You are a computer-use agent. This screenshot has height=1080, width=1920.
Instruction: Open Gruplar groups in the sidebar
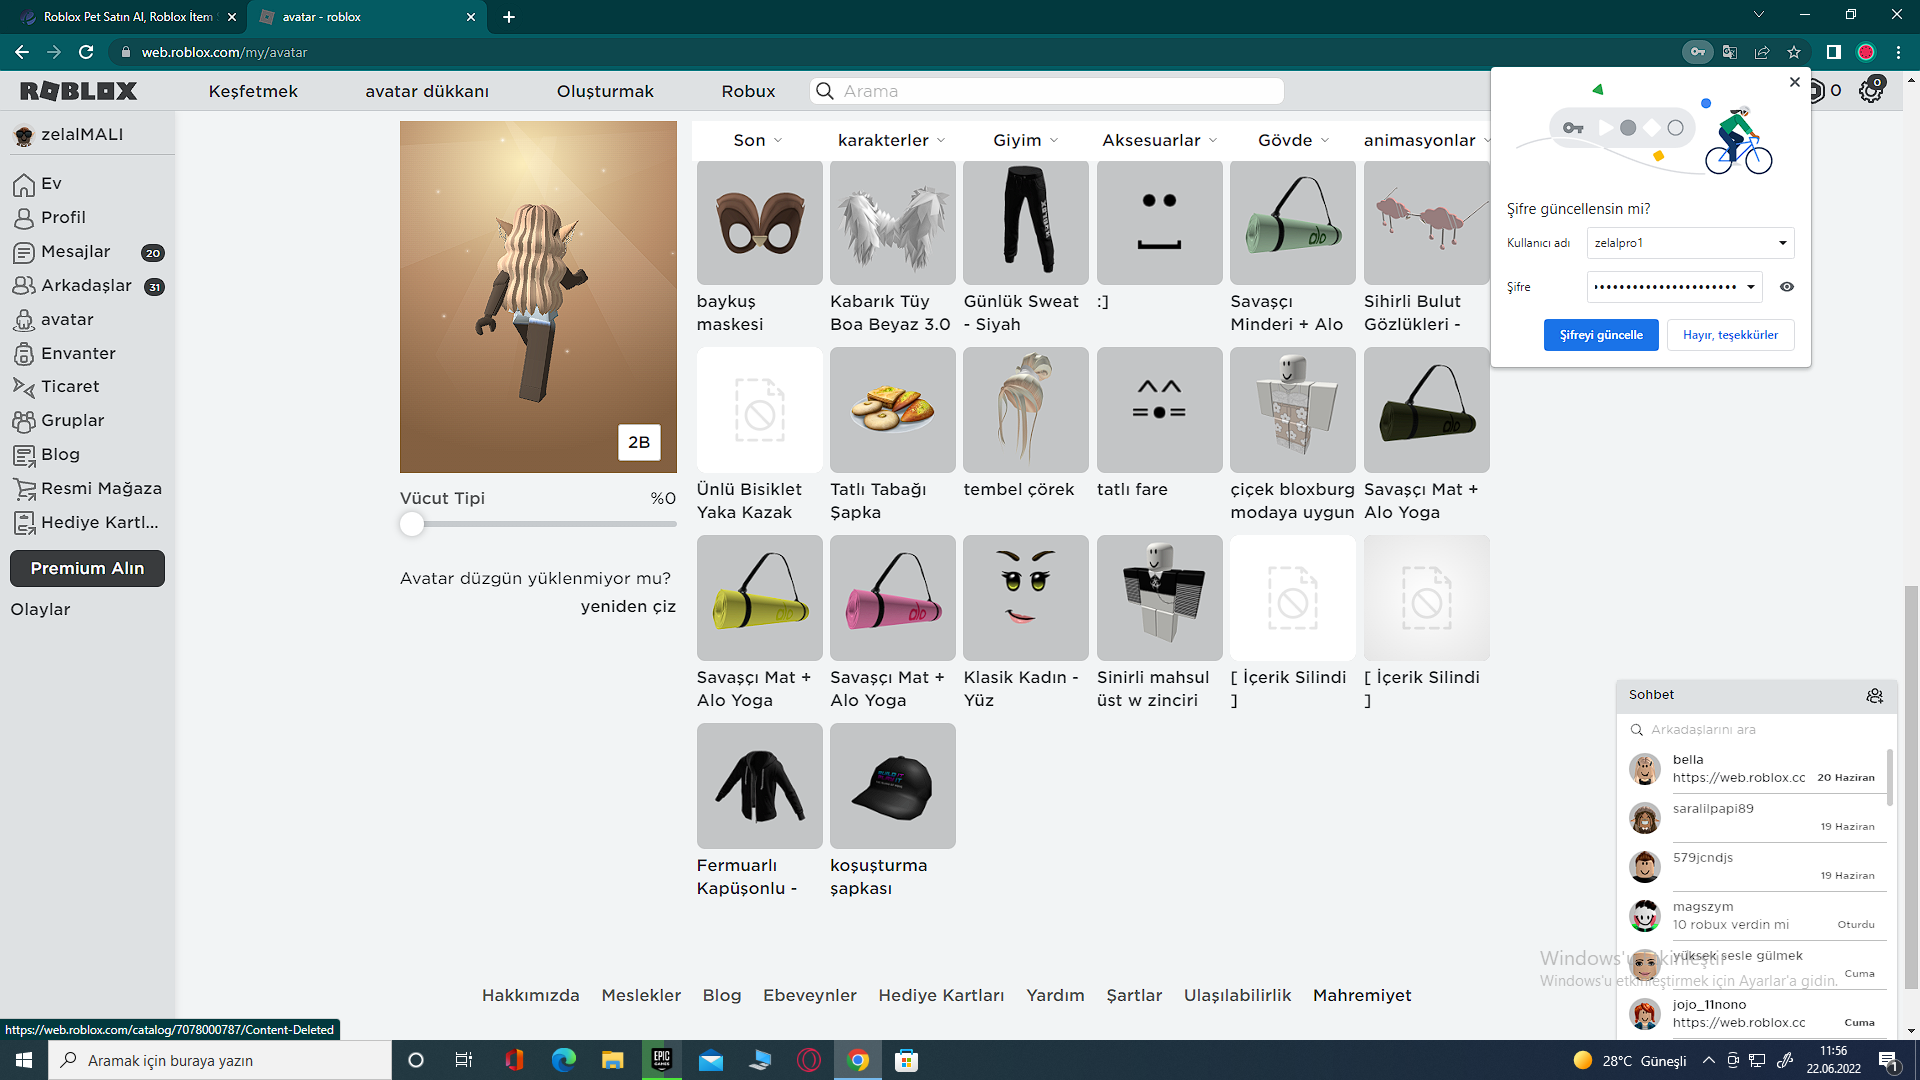pos(72,421)
